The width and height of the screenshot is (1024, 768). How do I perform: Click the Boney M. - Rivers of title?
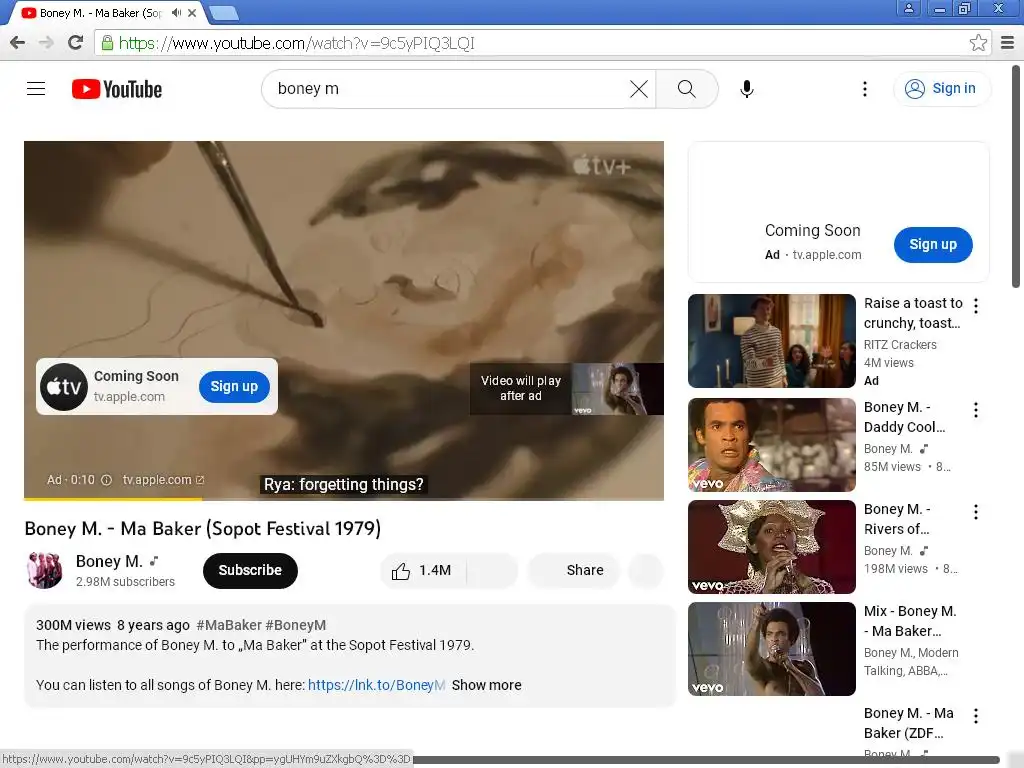pyautogui.click(x=897, y=519)
